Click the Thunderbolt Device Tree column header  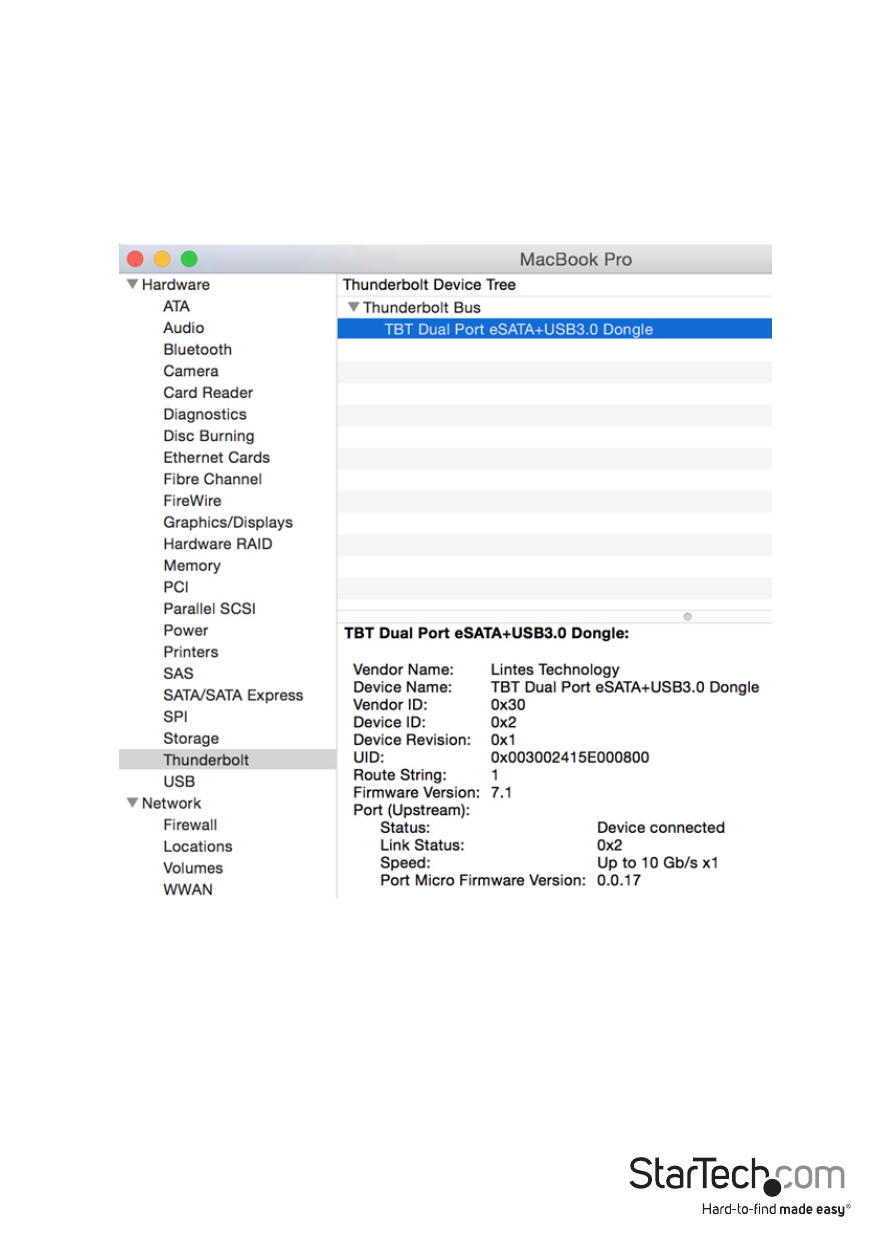coord(430,285)
